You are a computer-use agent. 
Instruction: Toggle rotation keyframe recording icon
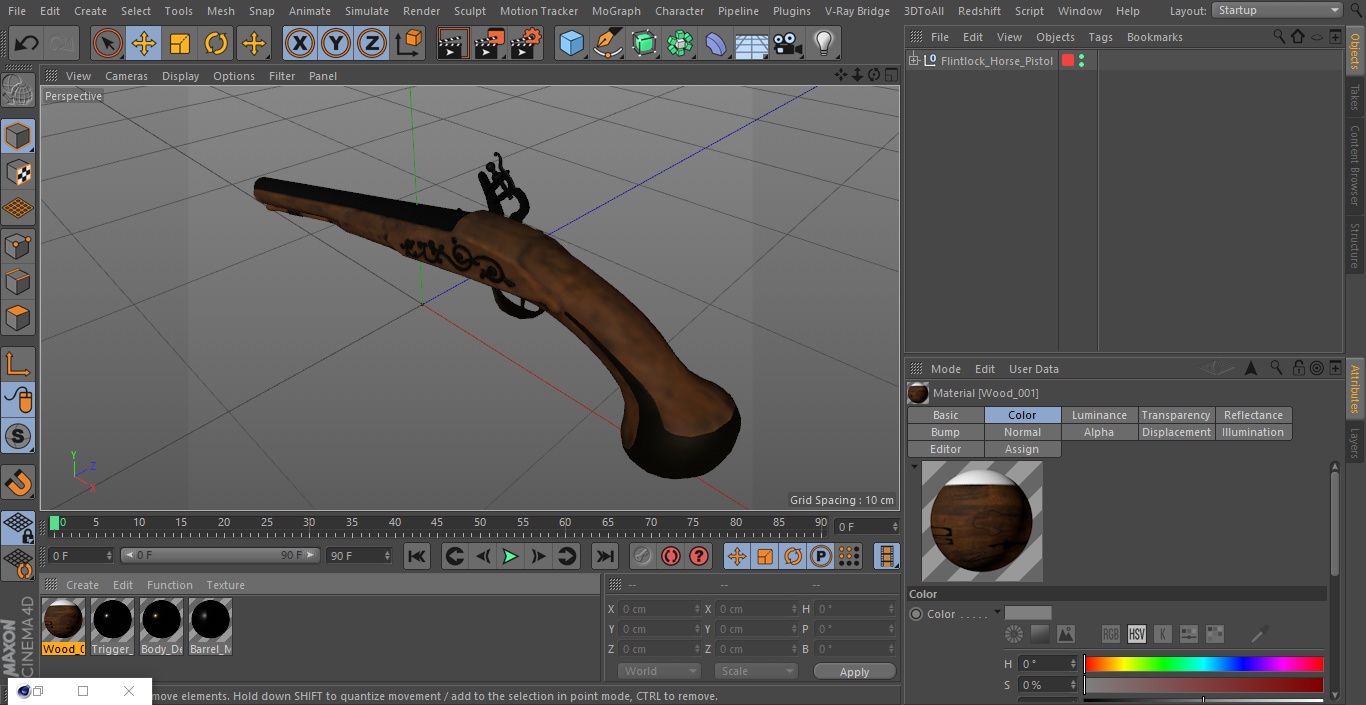tap(793, 556)
